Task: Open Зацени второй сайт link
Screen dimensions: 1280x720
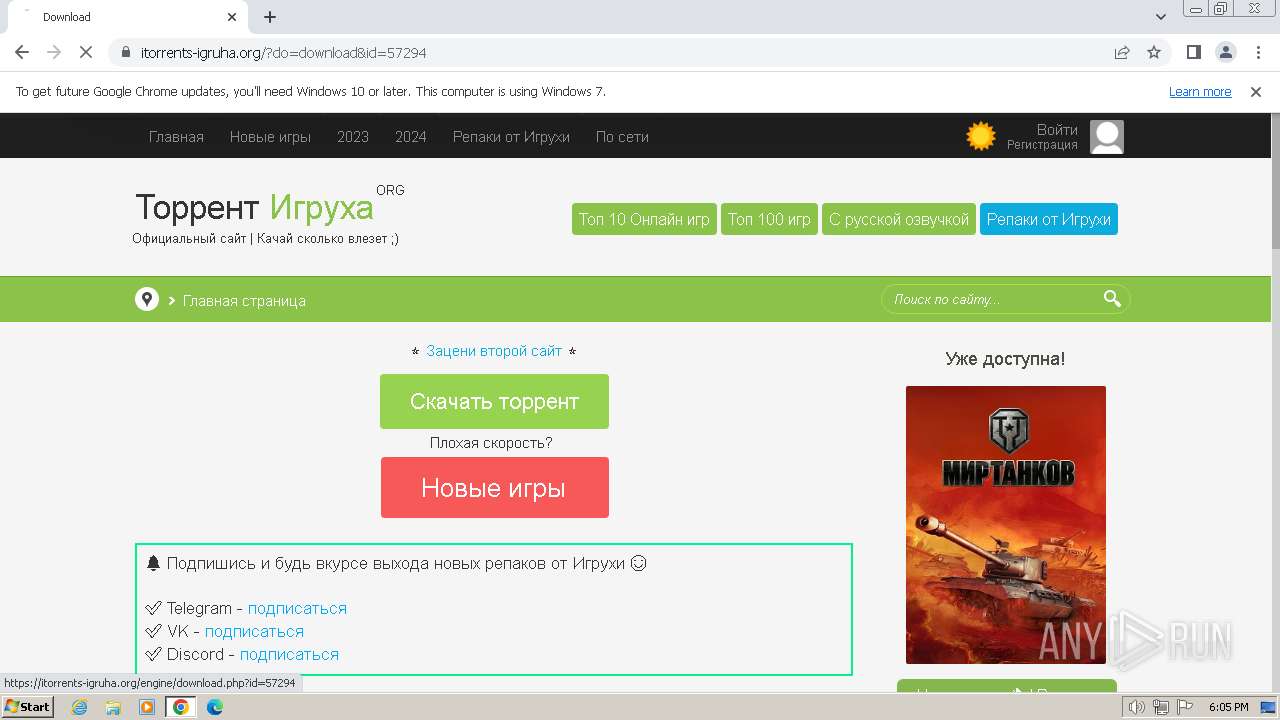Action: click(x=494, y=351)
